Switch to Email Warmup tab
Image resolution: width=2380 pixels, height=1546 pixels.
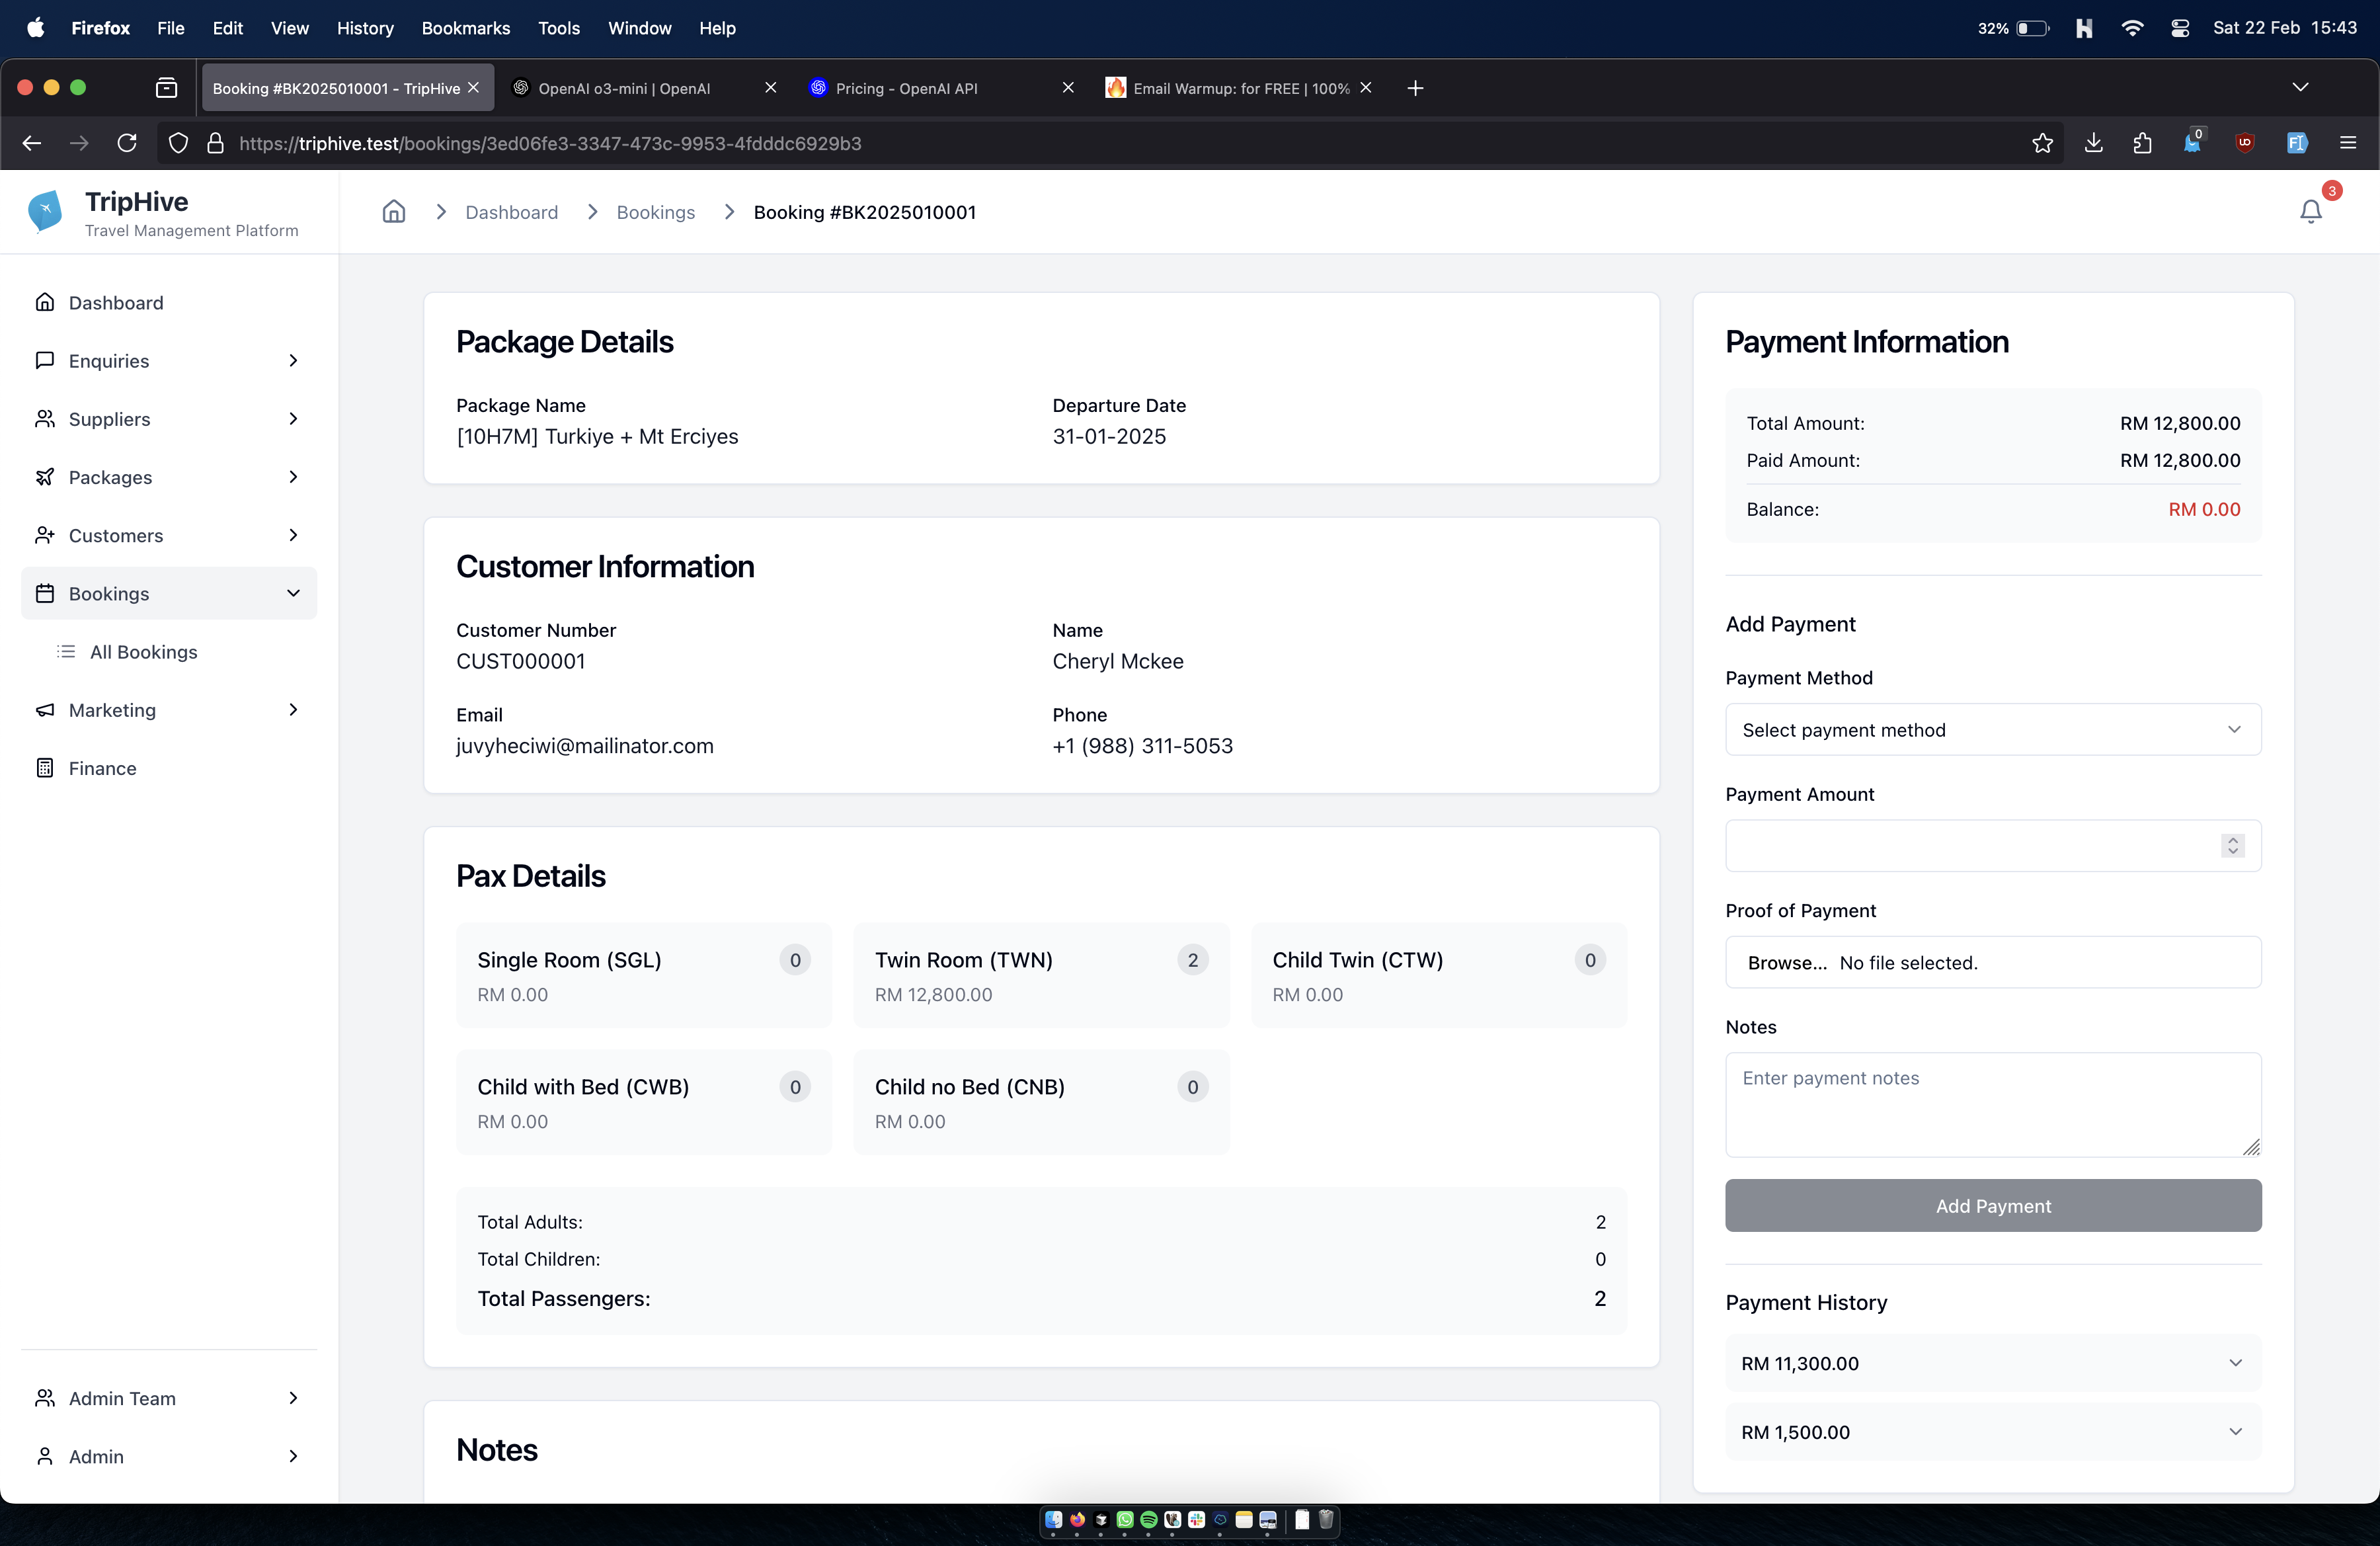1240,88
